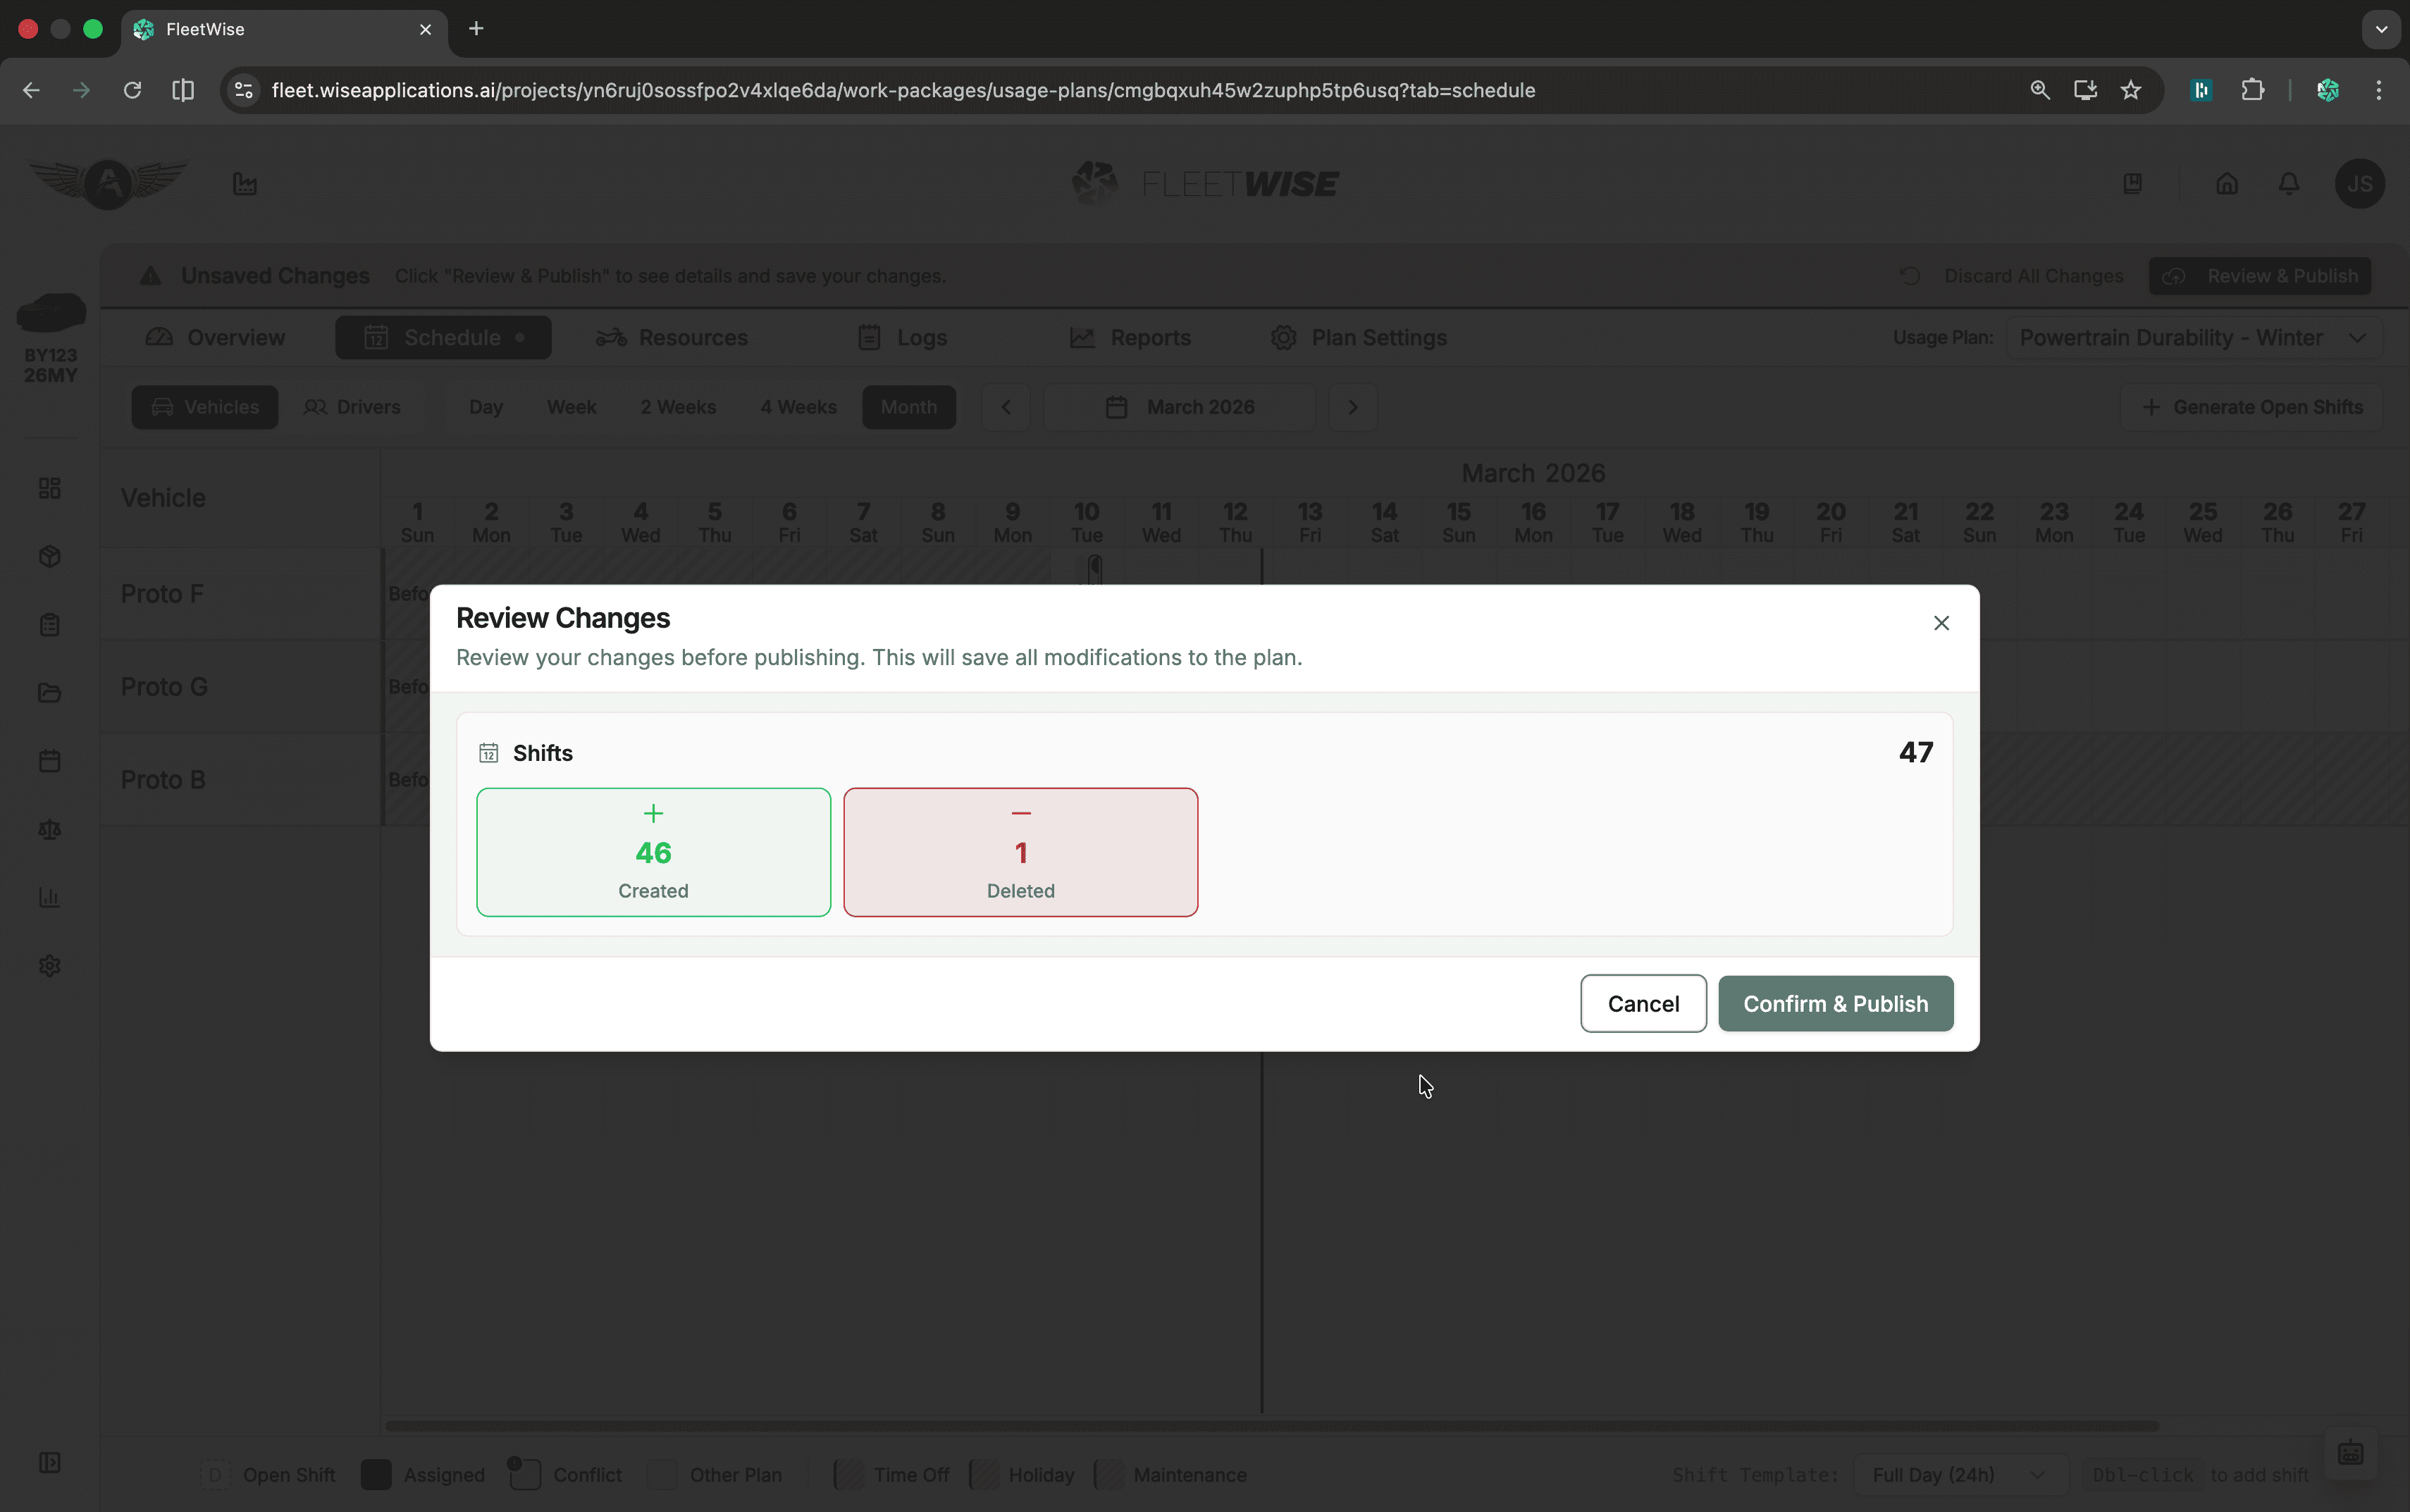2410x1512 pixels.
Task: Open a new browser tab
Action: click(476, 29)
